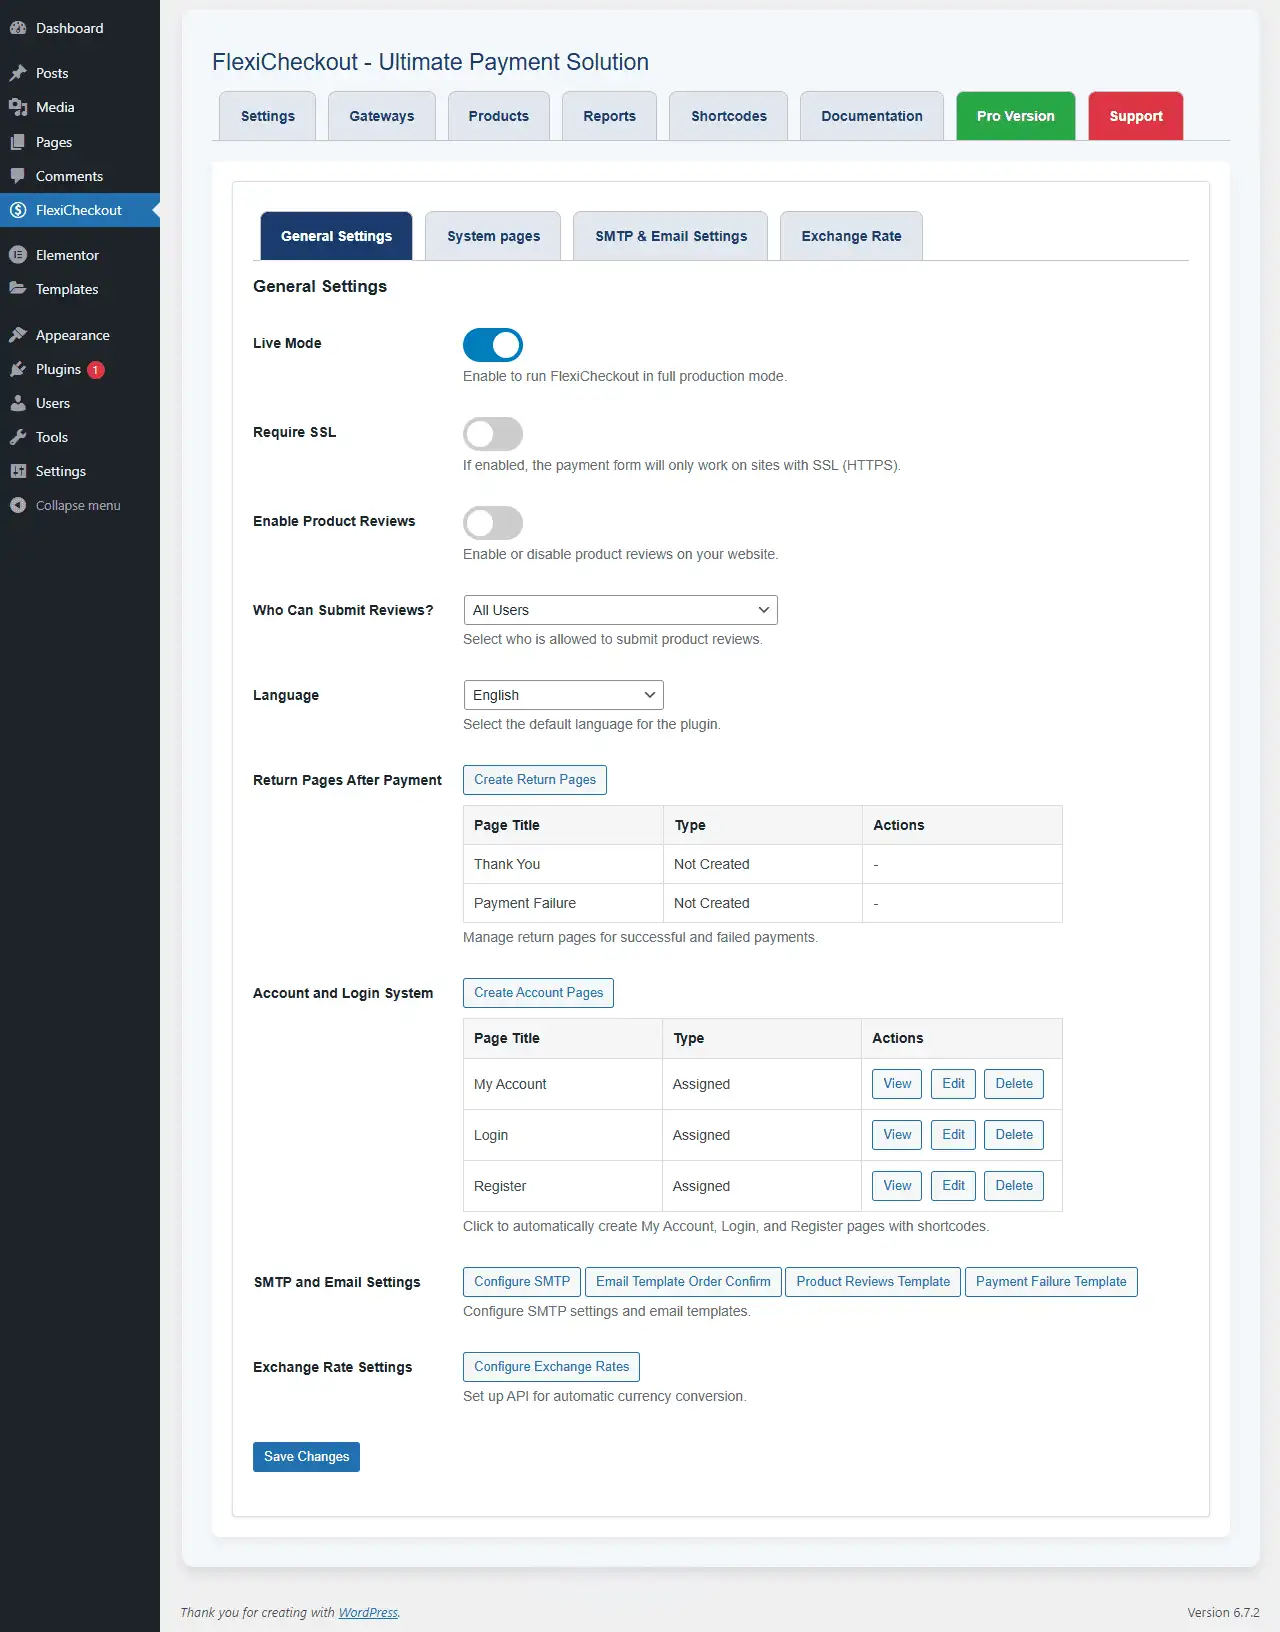Click the Dashboard gauge icon in sidebar

tap(18, 28)
